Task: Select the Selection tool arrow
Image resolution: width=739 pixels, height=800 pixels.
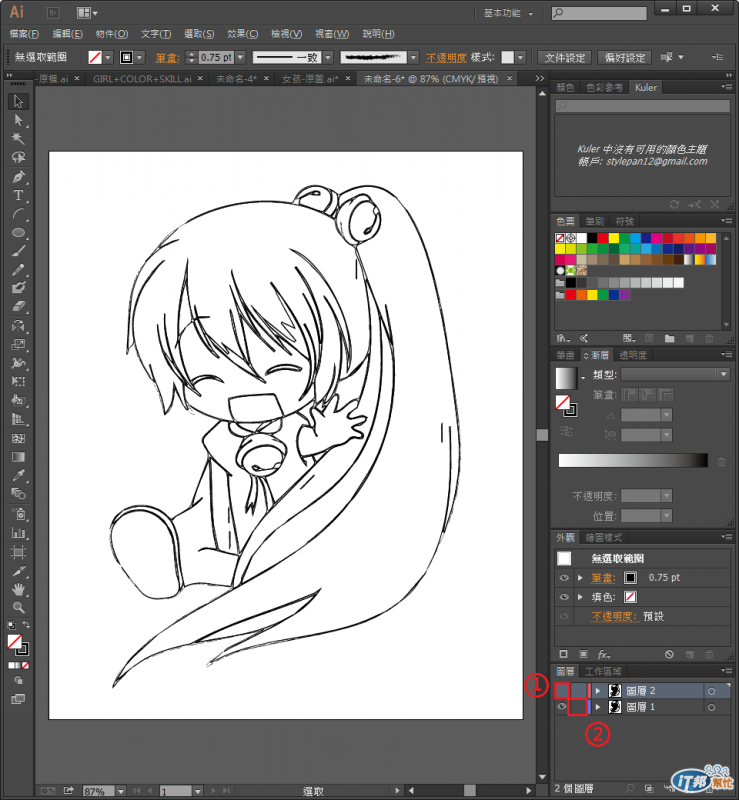Action: coord(18,101)
